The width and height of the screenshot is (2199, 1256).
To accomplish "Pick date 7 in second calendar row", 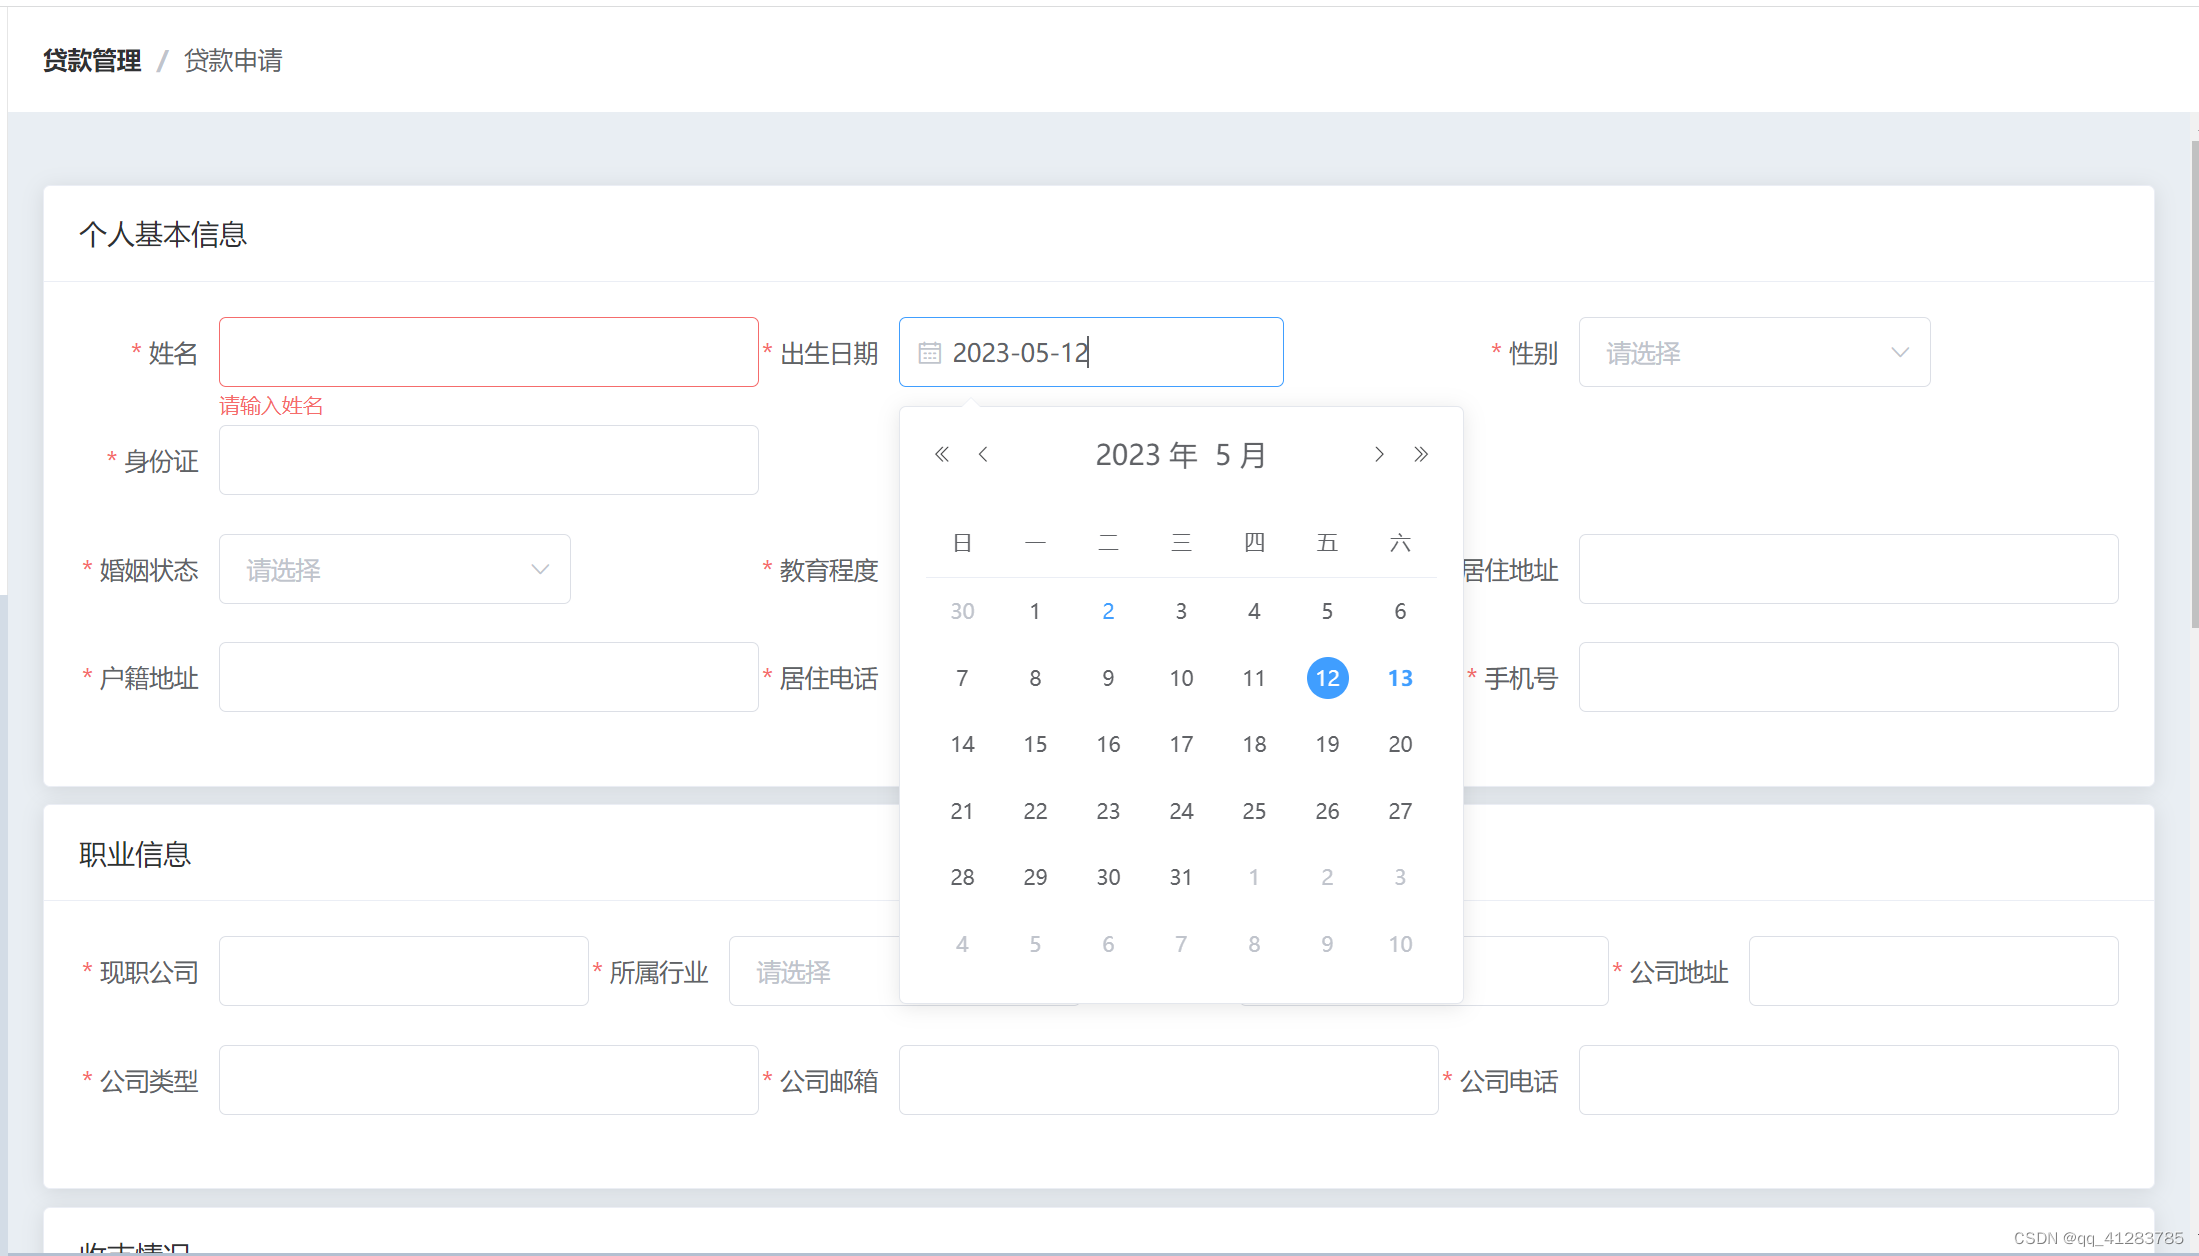I will point(962,678).
